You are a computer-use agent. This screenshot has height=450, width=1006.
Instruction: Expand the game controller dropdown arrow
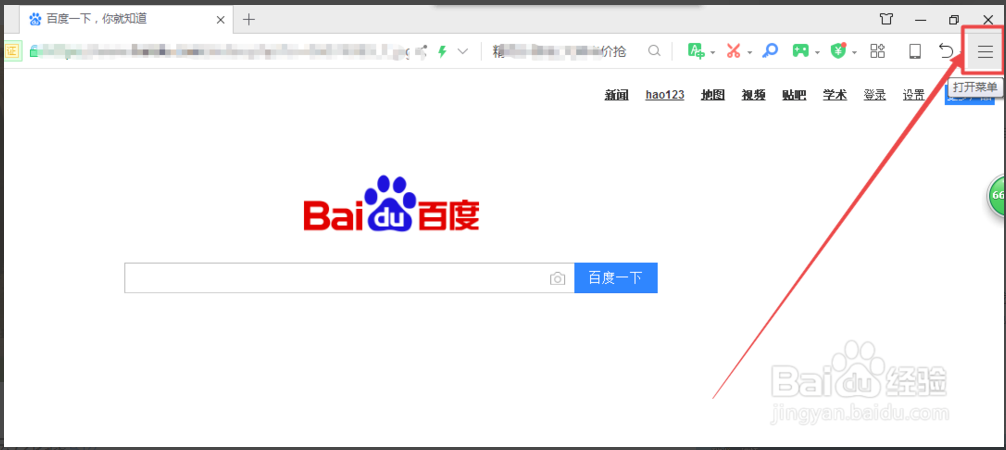(817, 53)
